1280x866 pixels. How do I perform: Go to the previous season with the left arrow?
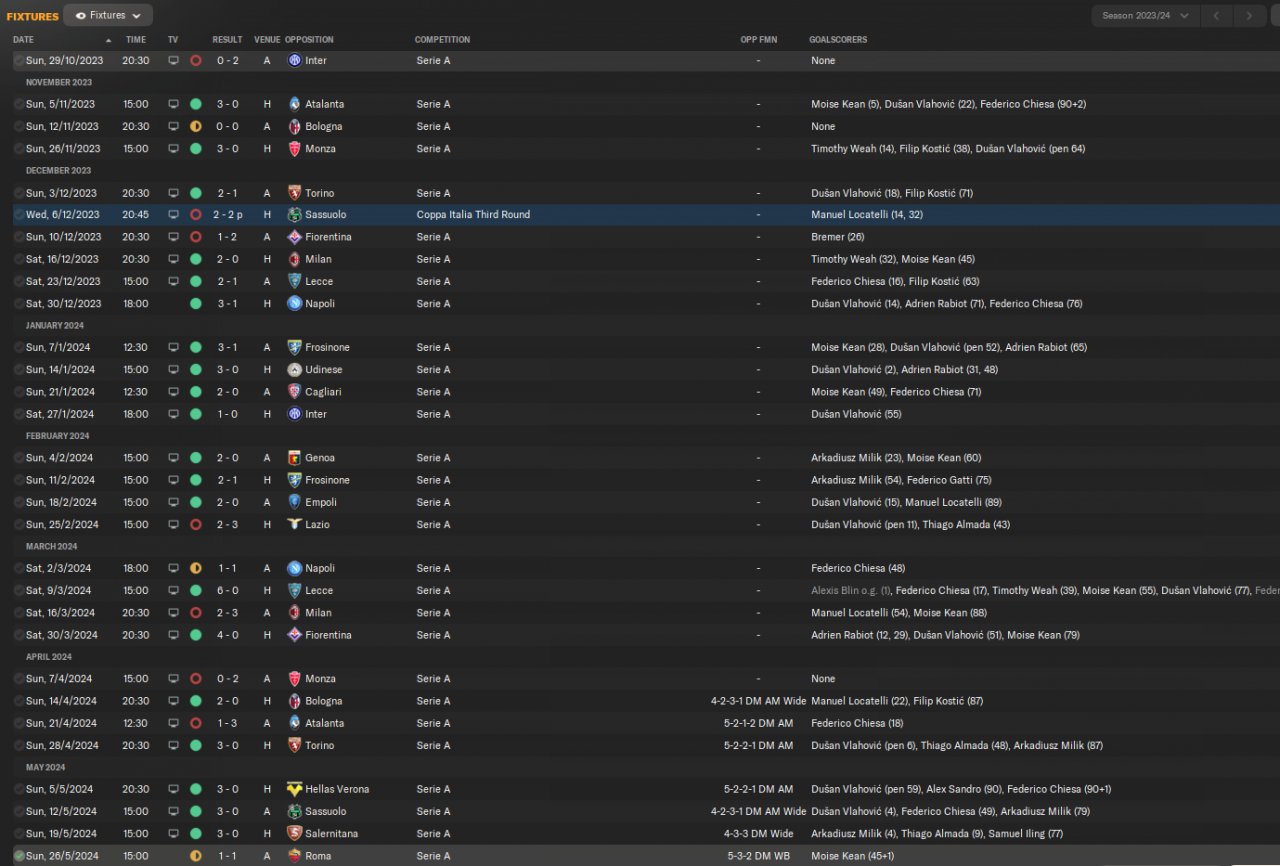[x=1216, y=15]
